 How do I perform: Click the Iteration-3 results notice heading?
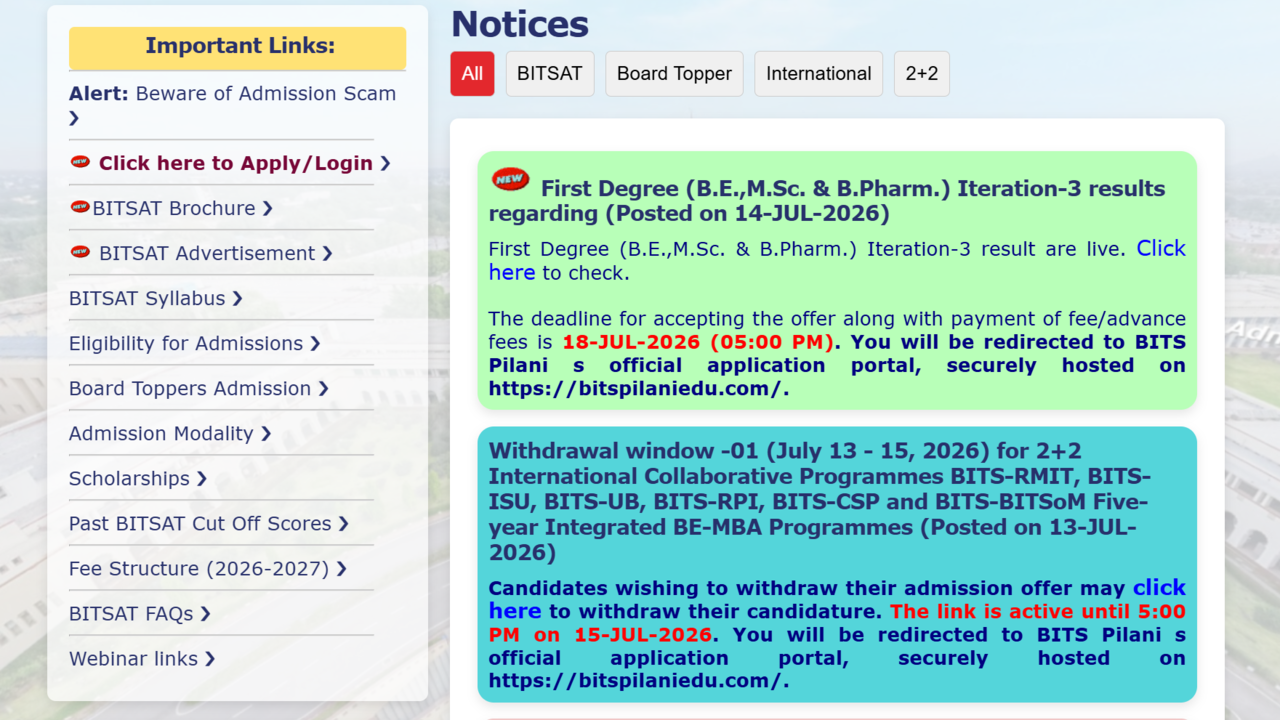pos(827,200)
